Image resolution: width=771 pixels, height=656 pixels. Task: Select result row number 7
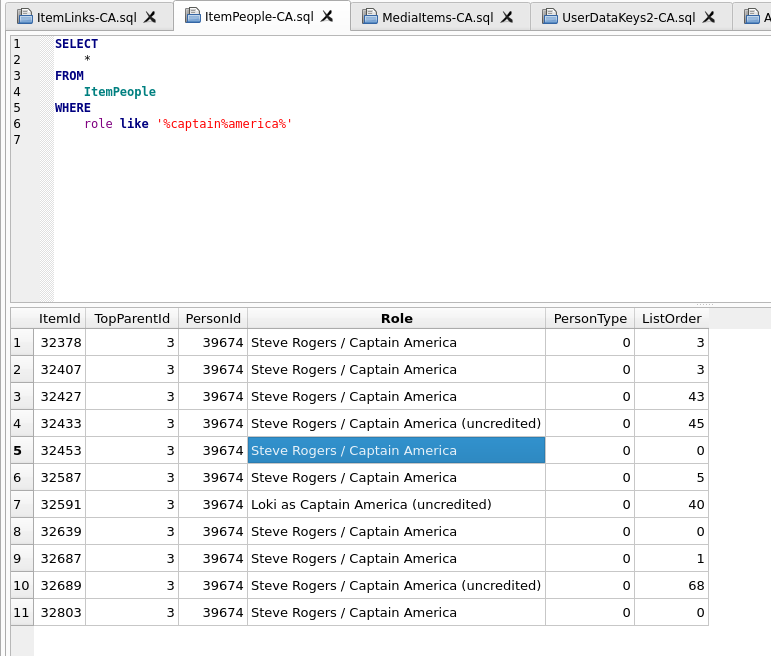pyautogui.click(x=17, y=504)
